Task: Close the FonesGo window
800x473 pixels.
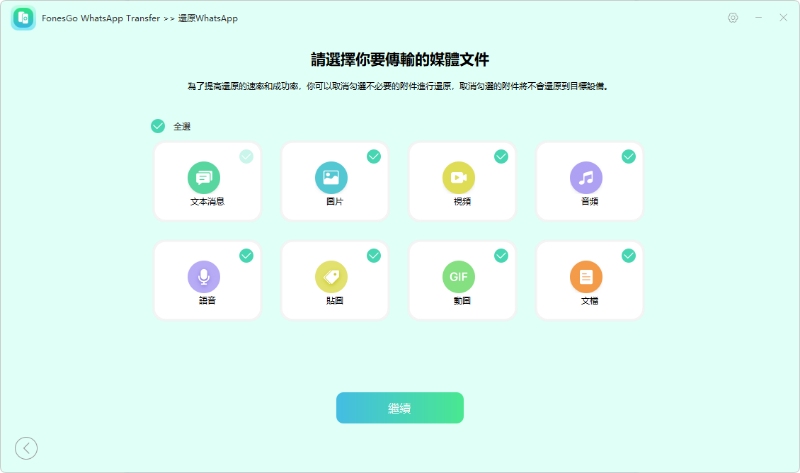Action: pyautogui.click(x=783, y=18)
